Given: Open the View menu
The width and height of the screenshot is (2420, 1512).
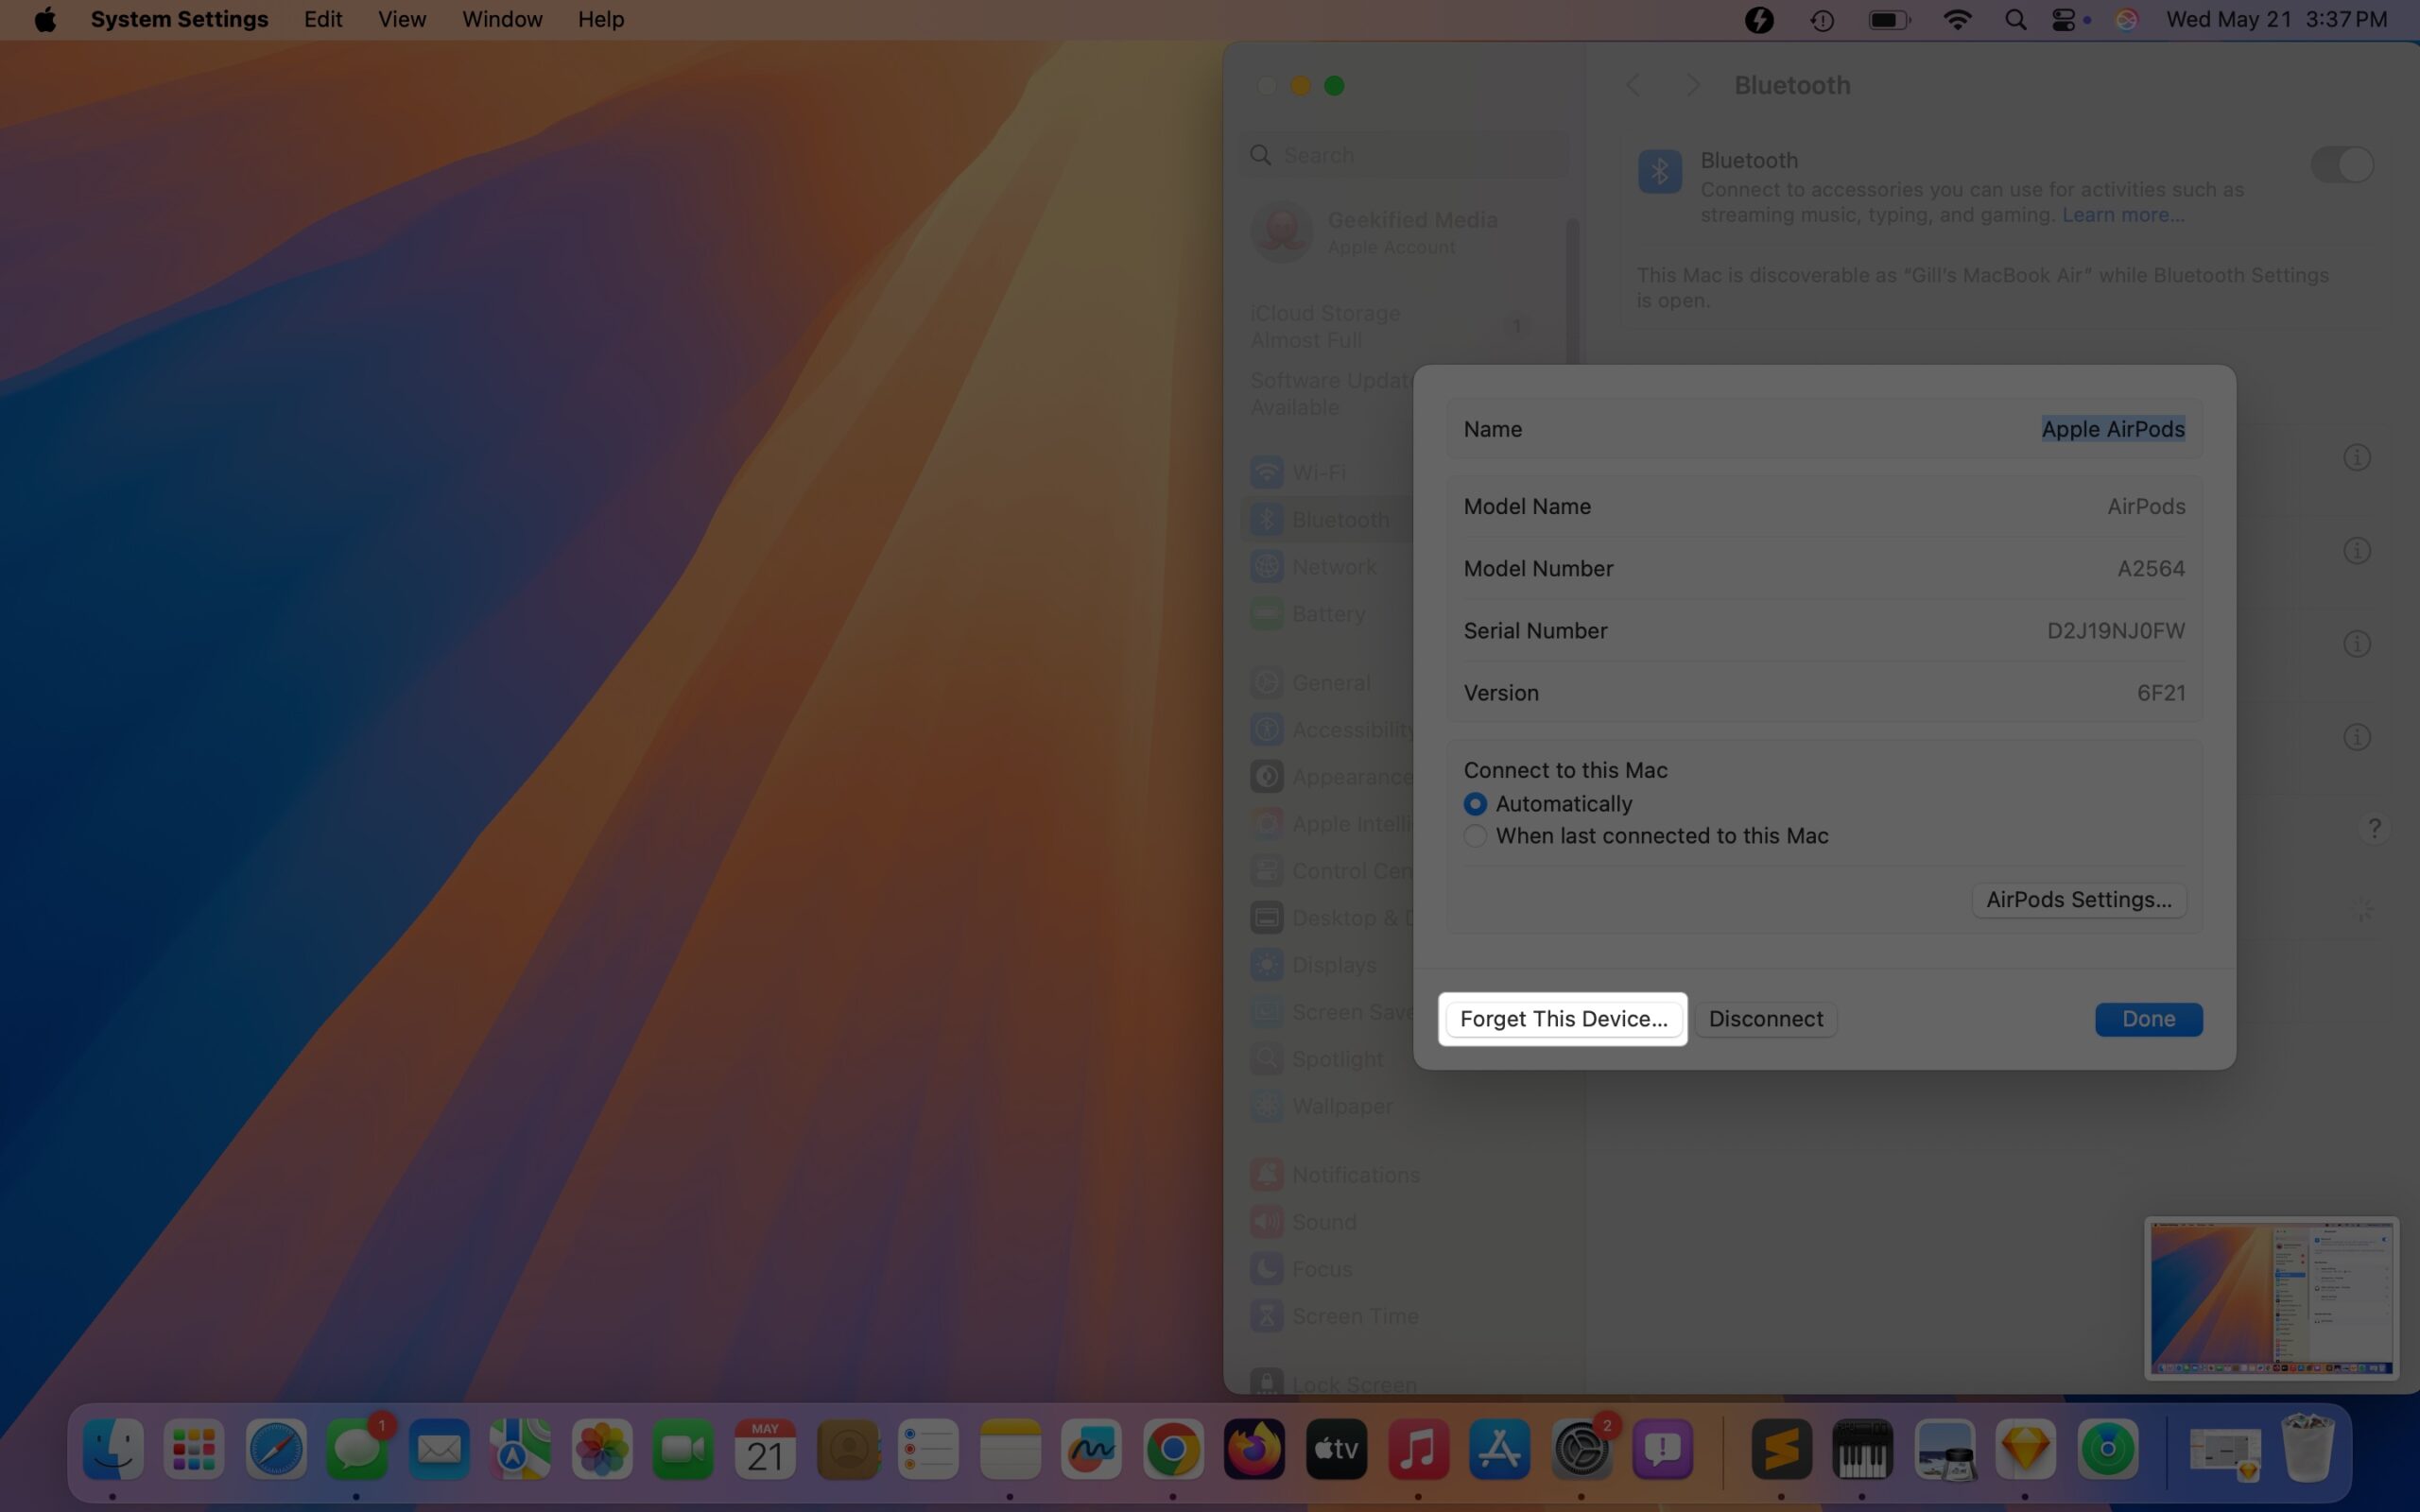Looking at the screenshot, I should pos(400,19).
